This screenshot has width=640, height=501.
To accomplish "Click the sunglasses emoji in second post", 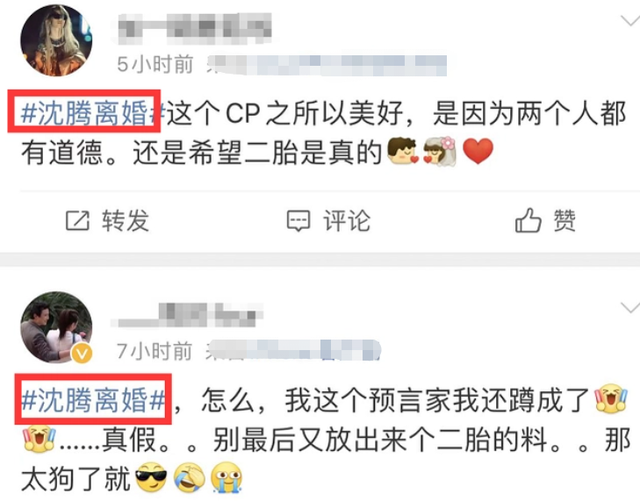I will 151,477.
